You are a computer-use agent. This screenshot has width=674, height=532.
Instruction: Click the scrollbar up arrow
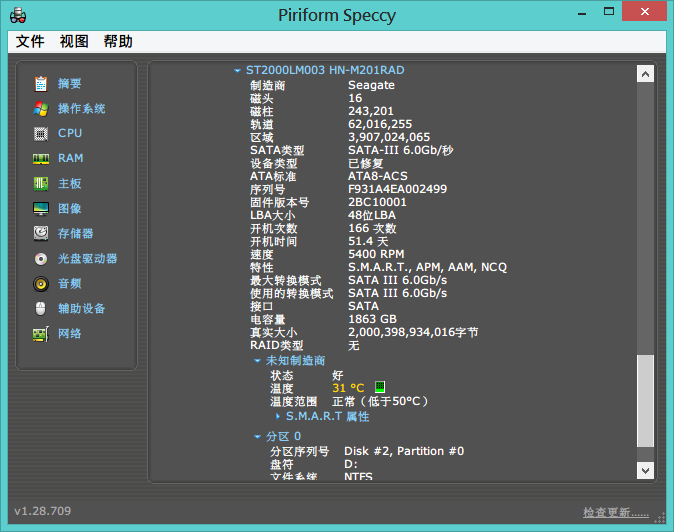[x=645, y=74]
